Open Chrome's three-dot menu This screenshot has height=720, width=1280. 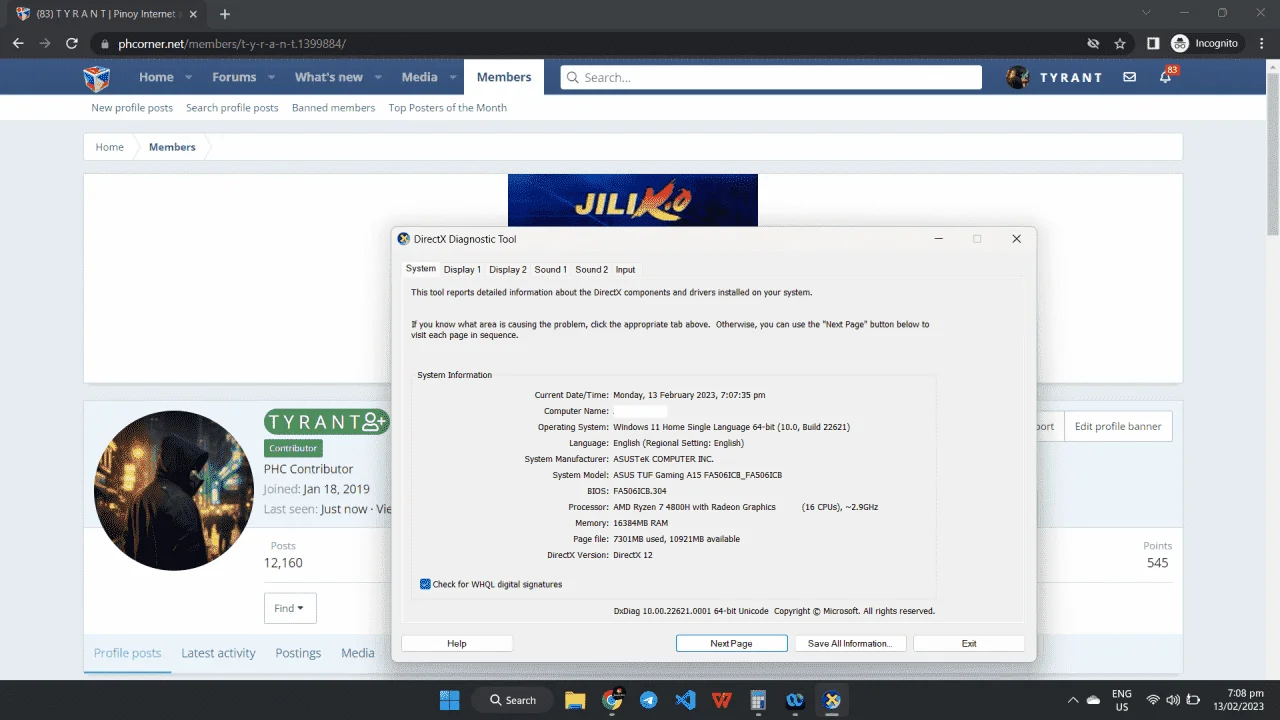1260,44
